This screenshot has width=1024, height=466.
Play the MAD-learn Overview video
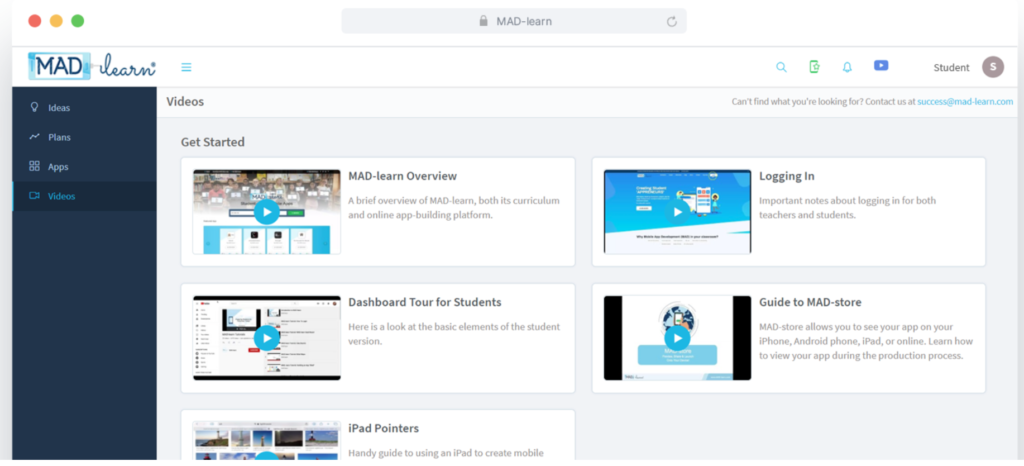click(266, 212)
